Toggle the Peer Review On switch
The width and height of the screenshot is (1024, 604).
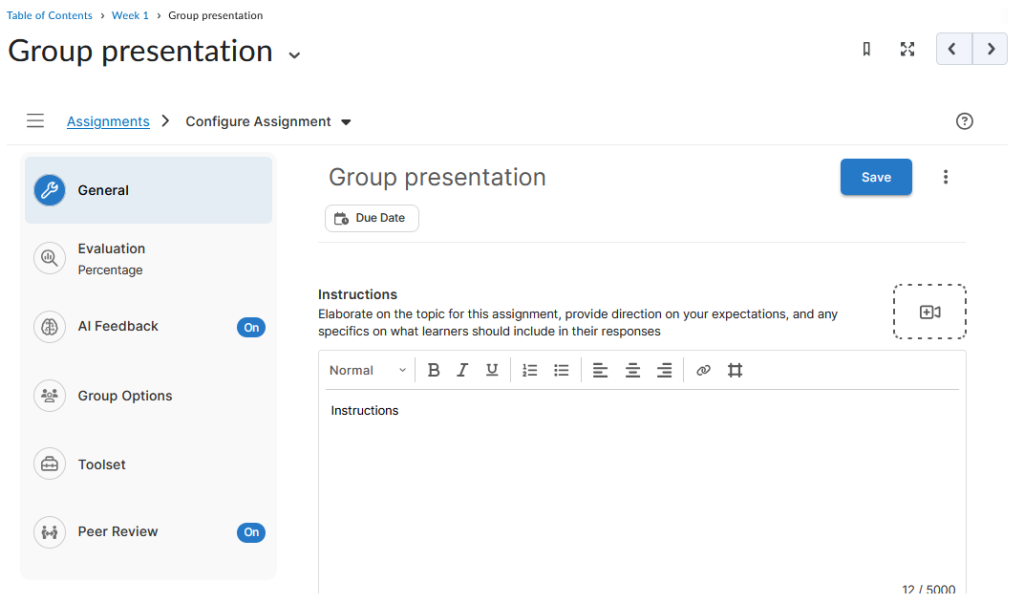coord(251,532)
